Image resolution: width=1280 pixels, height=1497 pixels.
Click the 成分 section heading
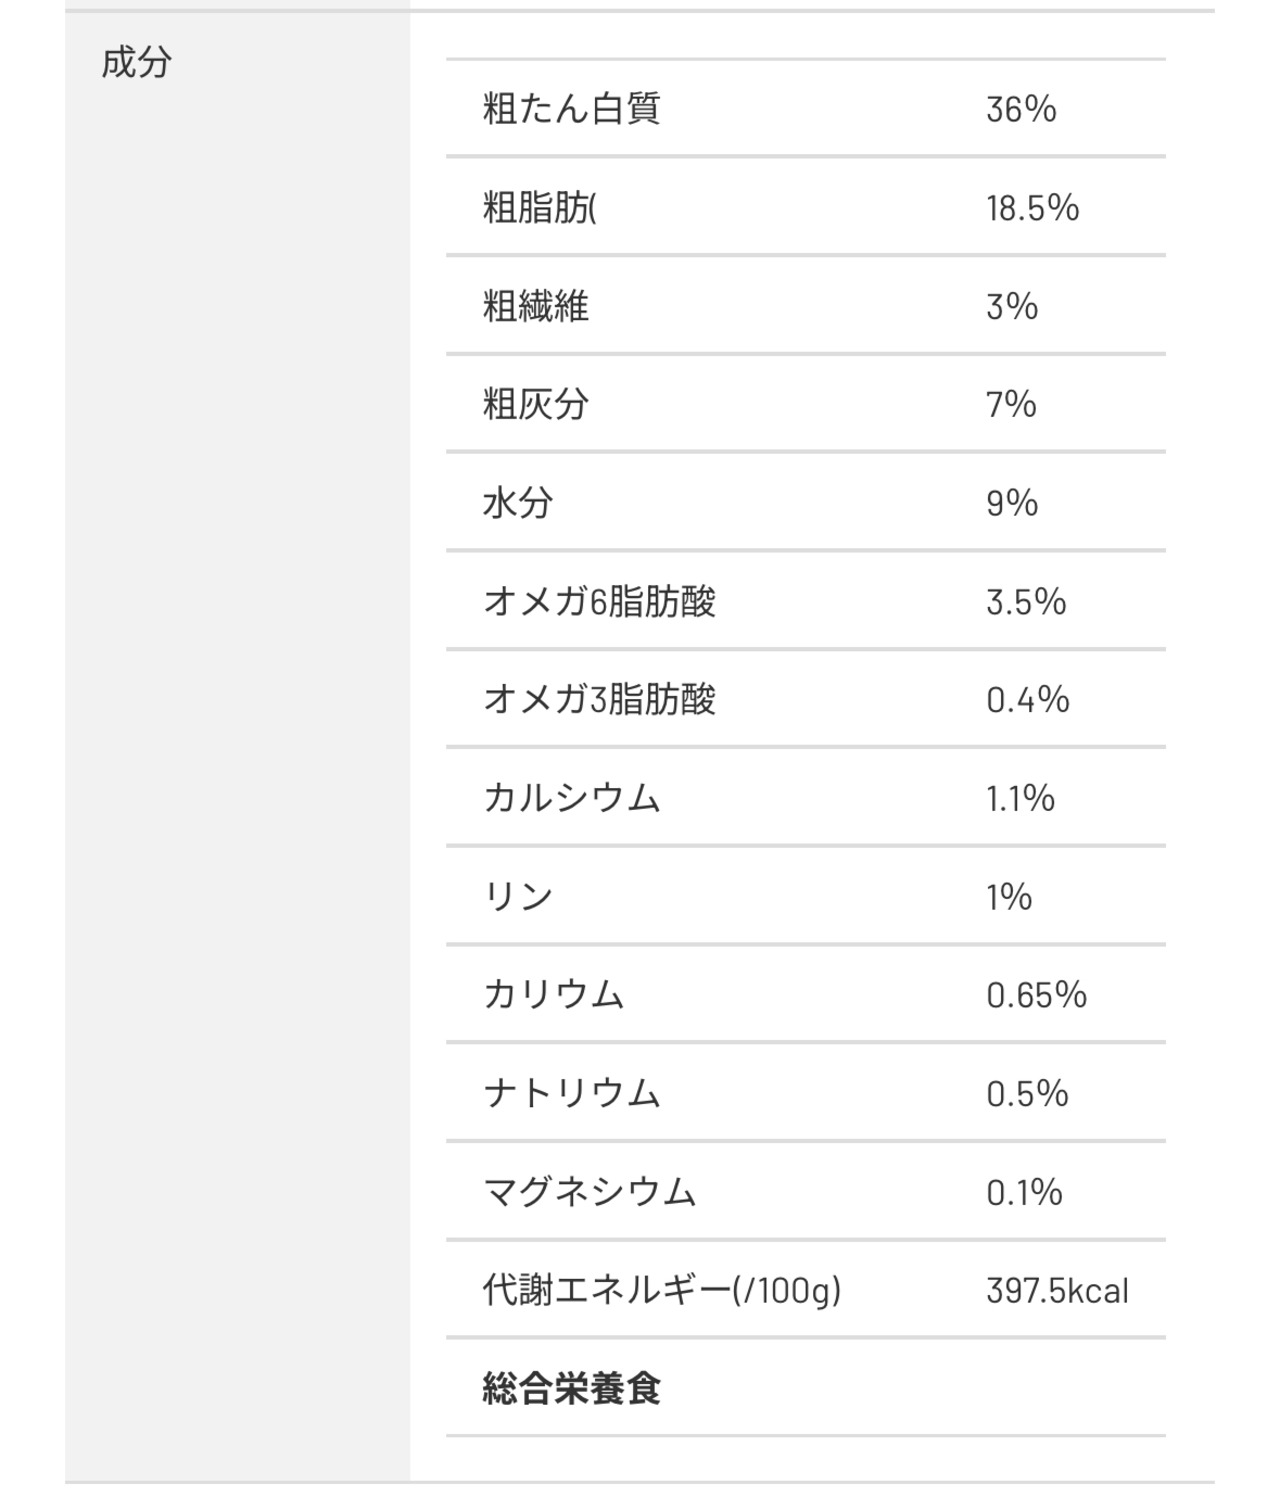point(136,63)
